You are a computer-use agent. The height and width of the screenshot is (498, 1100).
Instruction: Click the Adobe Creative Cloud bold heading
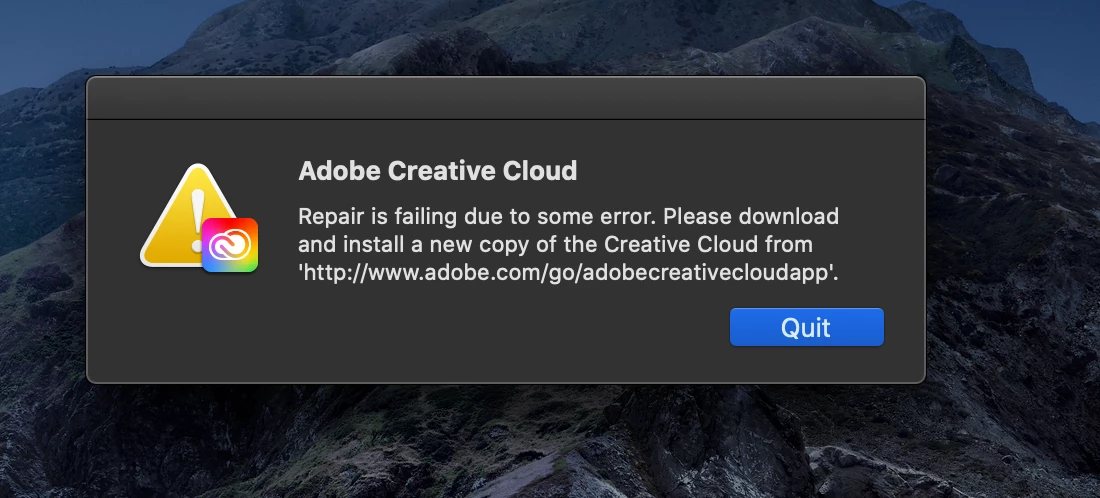(x=438, y=171)
